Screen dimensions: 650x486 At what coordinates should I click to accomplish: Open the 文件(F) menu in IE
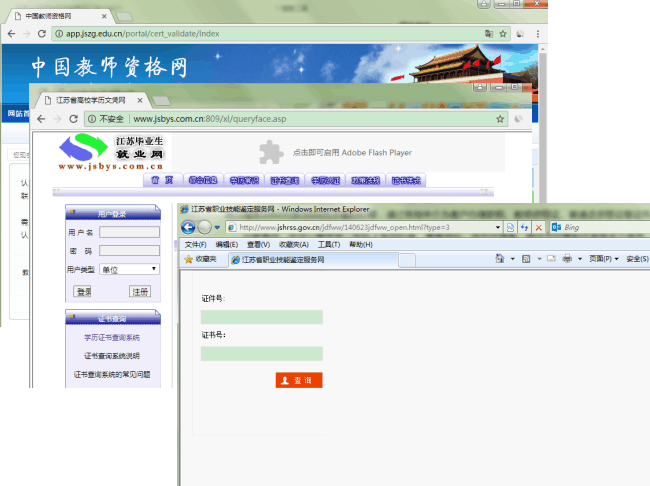pyautogui.click(x=195, y=245)
